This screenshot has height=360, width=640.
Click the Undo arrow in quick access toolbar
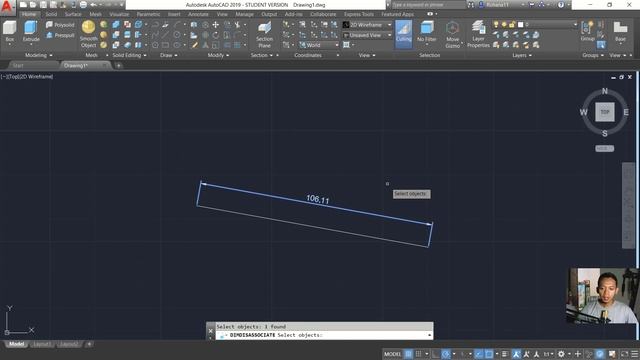coord(93,5)
